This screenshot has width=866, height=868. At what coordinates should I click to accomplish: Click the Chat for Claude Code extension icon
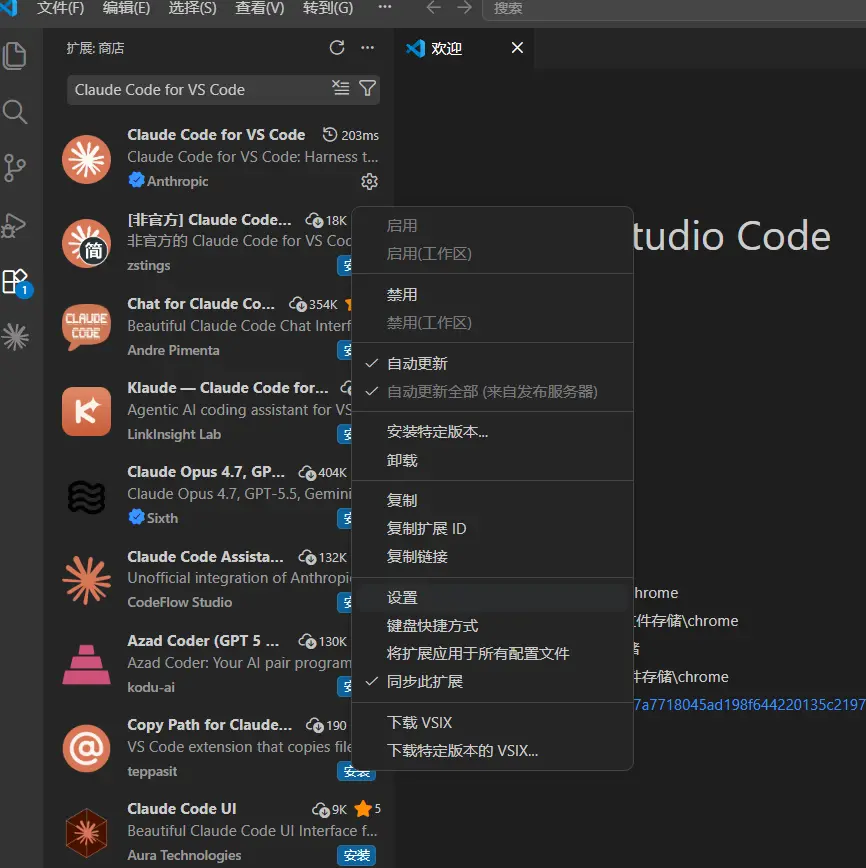pyautogui.click(x=86, y=327)
